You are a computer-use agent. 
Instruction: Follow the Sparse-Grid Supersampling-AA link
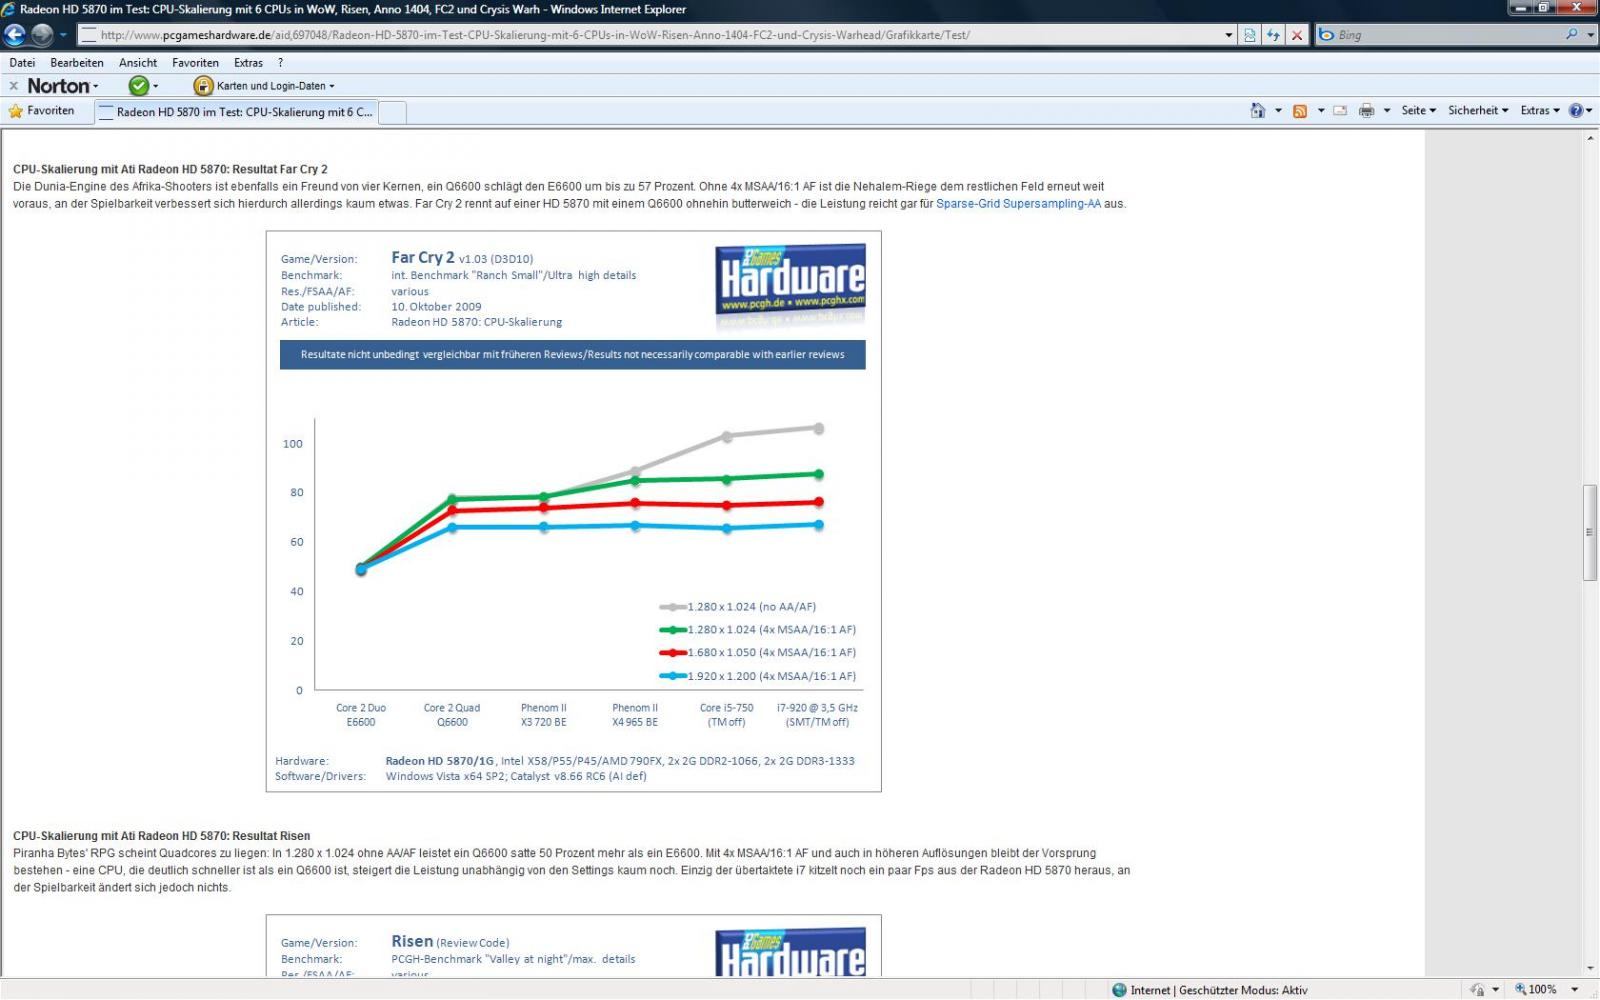point(1018,204)
